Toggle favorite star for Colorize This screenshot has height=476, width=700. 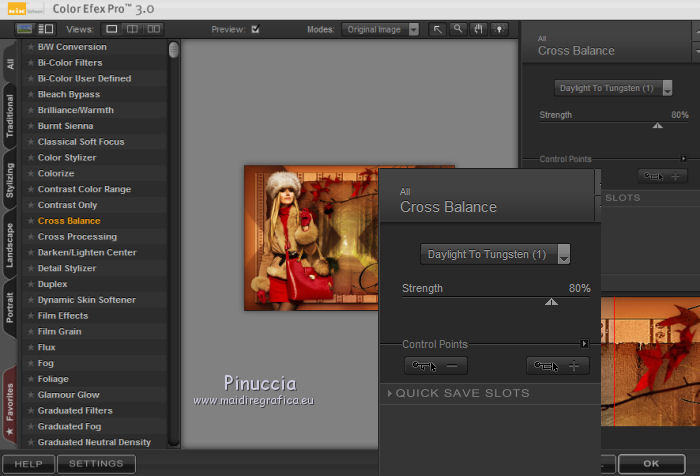point(30,173)
